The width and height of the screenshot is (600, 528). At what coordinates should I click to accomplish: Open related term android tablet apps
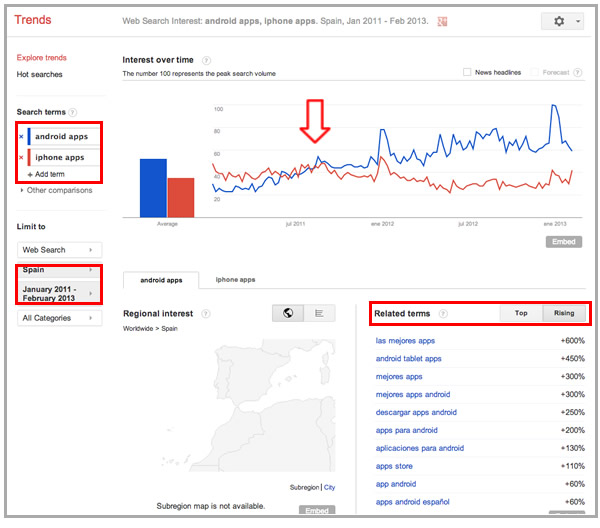[408, 359]
